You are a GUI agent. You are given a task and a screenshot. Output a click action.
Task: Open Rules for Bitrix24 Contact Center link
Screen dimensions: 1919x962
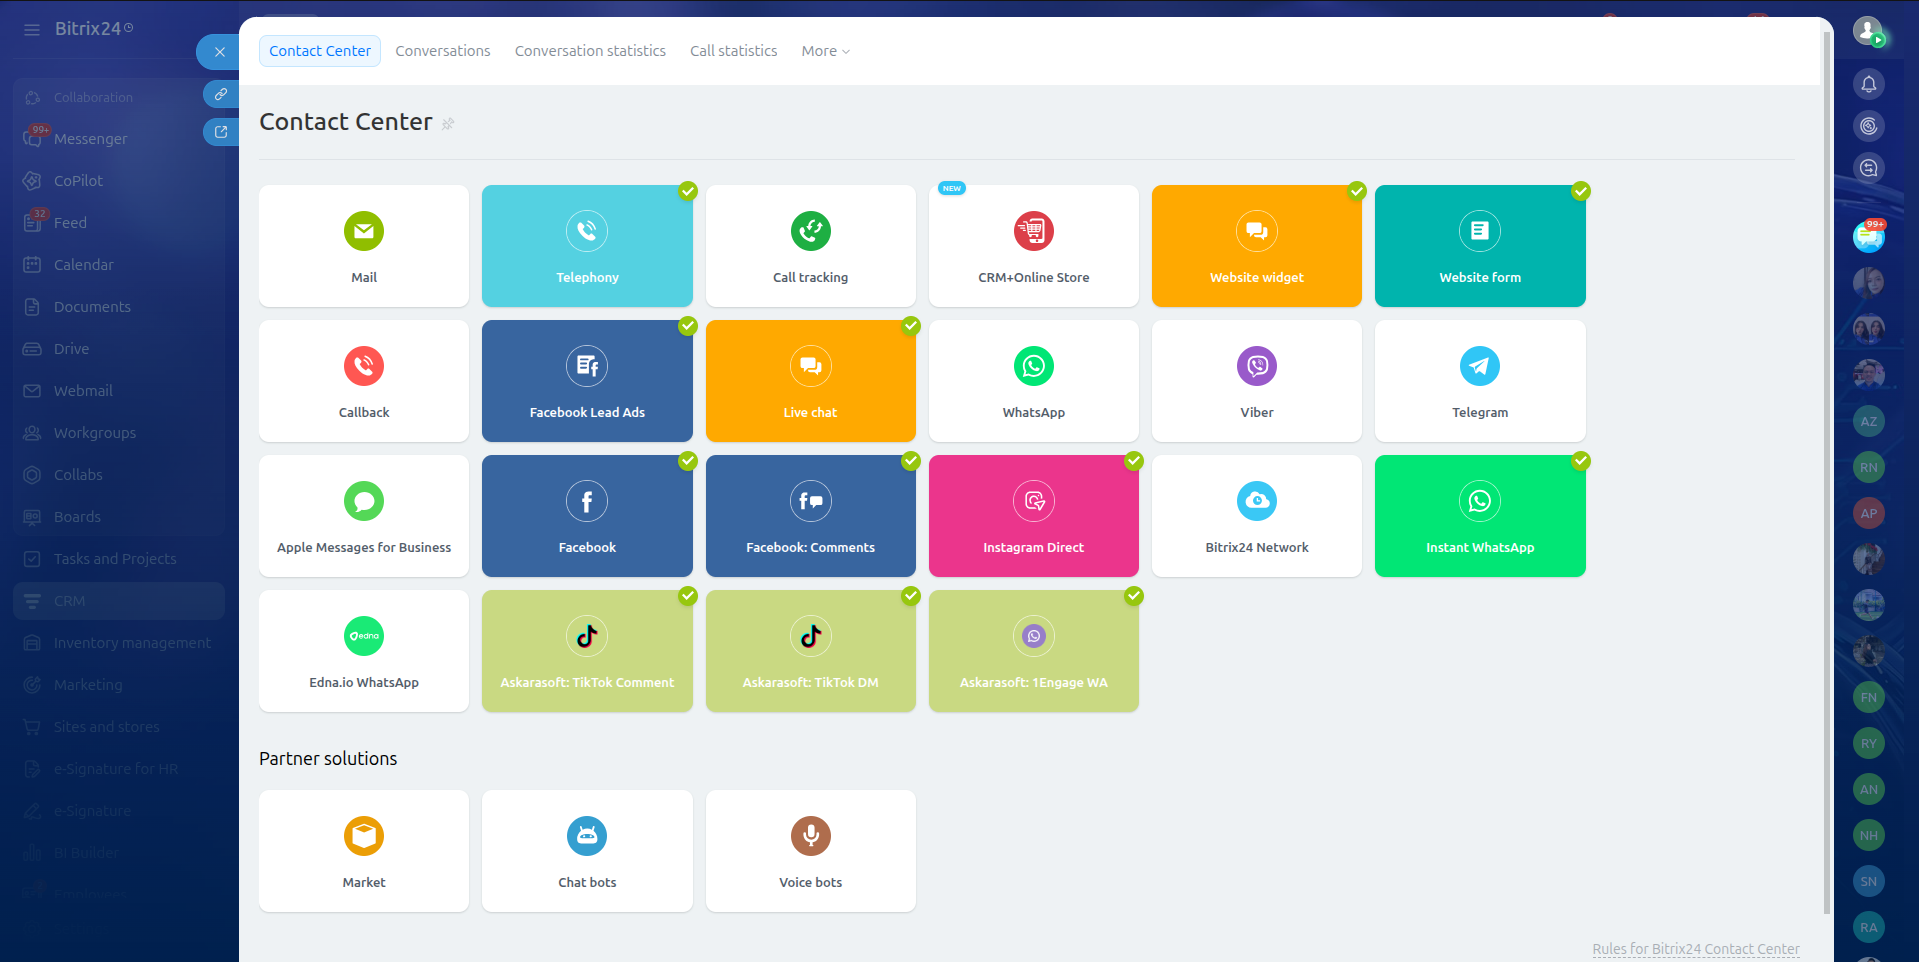coord(1696,949)
